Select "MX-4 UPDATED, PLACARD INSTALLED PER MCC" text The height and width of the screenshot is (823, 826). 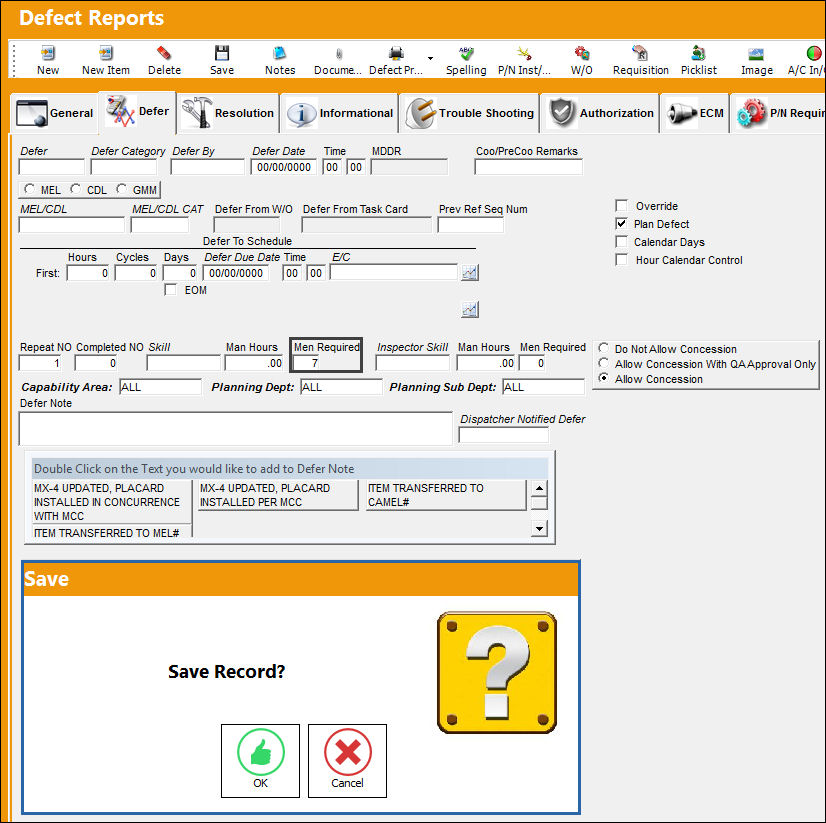(278, 495)
